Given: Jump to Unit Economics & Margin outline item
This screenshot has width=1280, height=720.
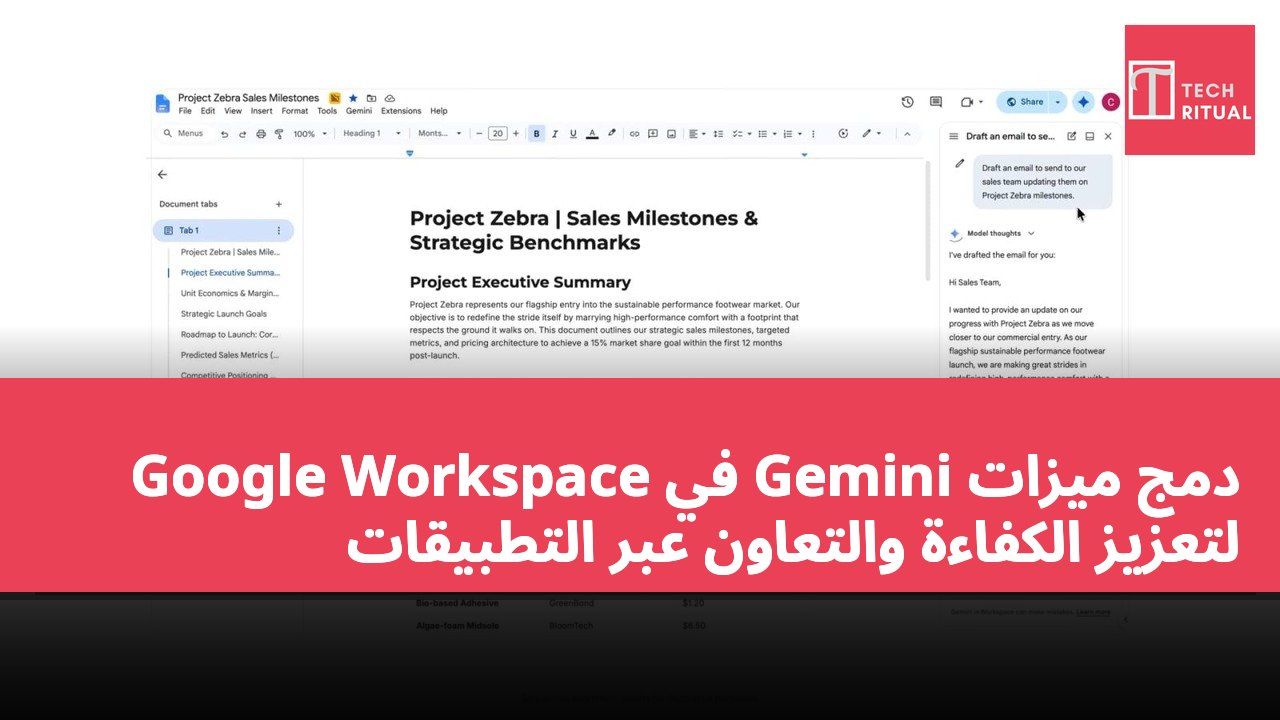Looking at the screenshot, I should [x=230, y=293].
